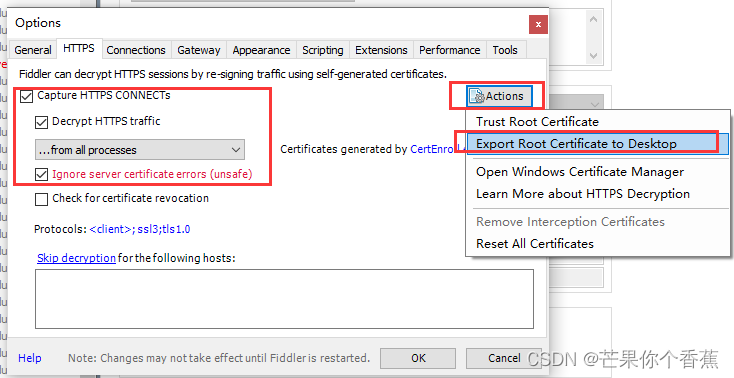The width and height of the screenshot is (734, 378).
Task: Toggle Capture HTTPS CONNECTs checkbox
Action: 27,96
